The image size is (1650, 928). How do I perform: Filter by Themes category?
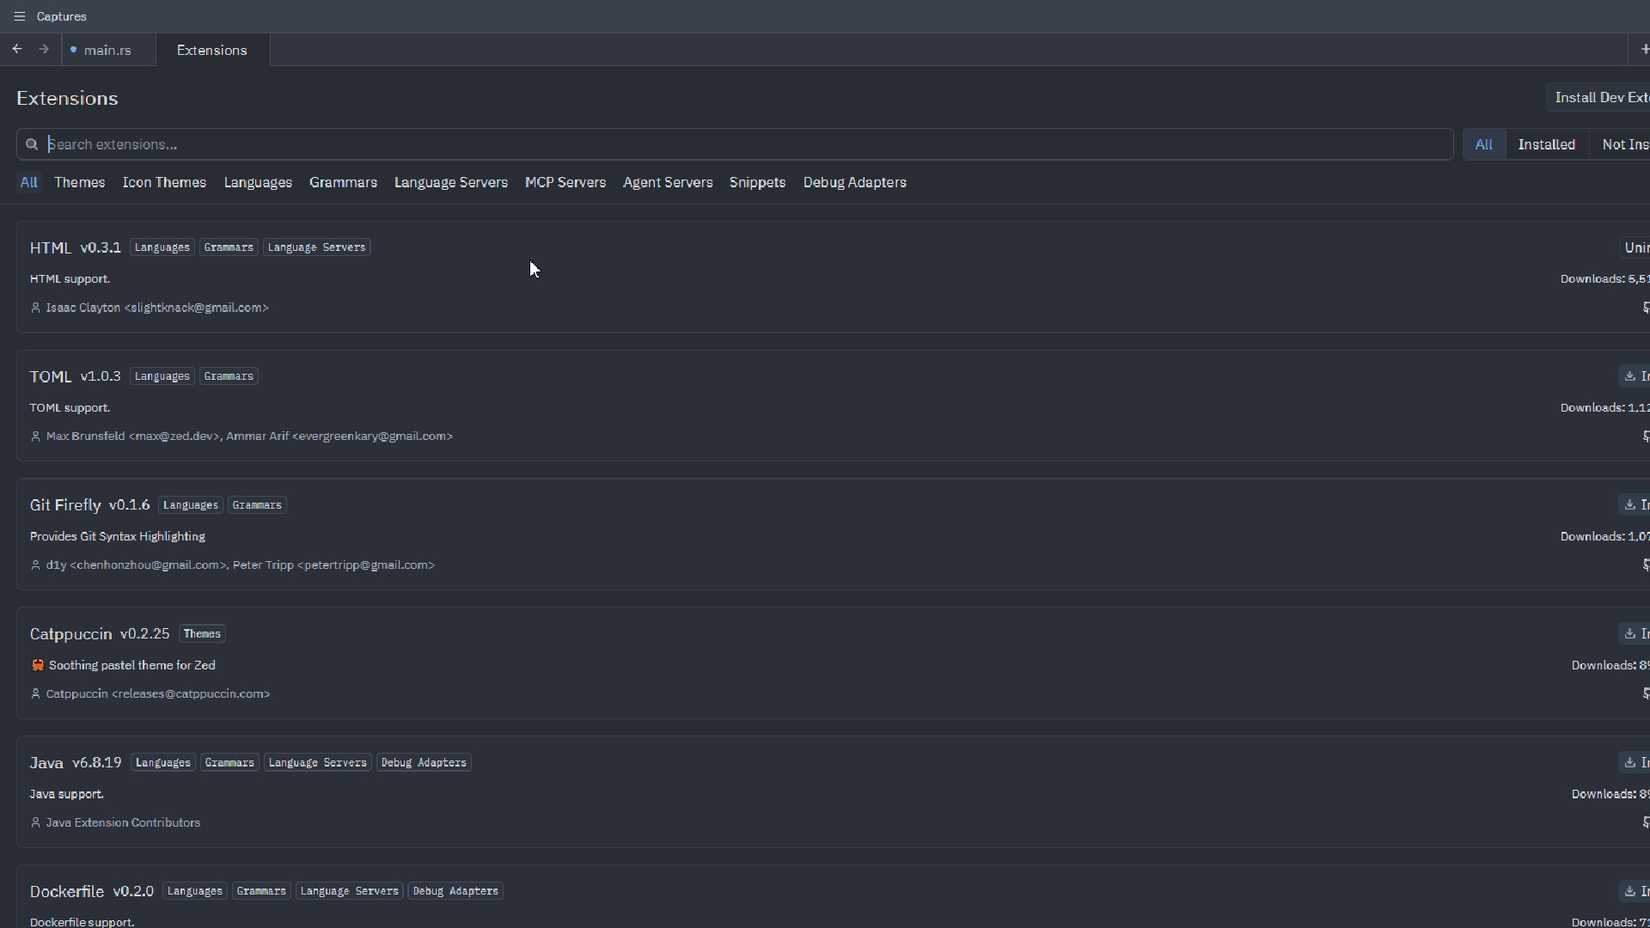[79, 182]
